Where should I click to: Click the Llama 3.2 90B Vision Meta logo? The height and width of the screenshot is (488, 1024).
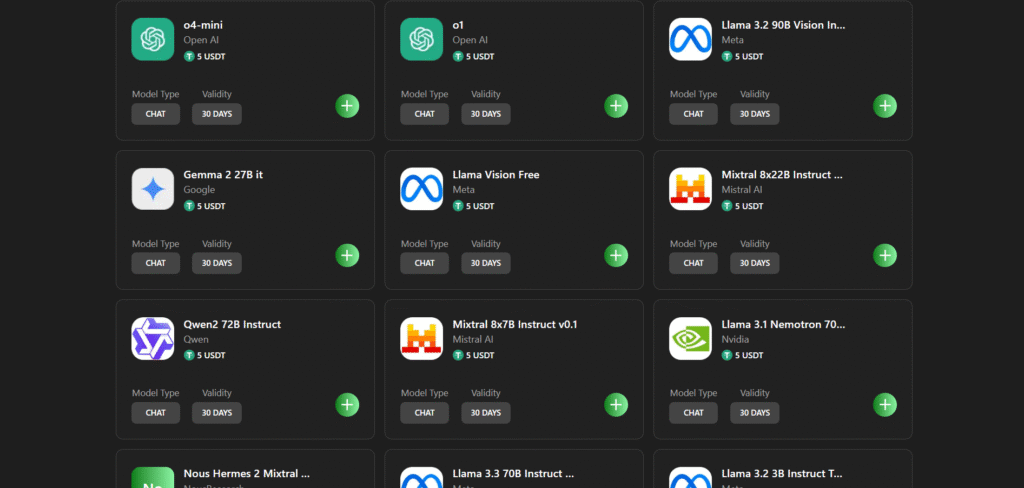pyautogui.click(x=690, y=39)
